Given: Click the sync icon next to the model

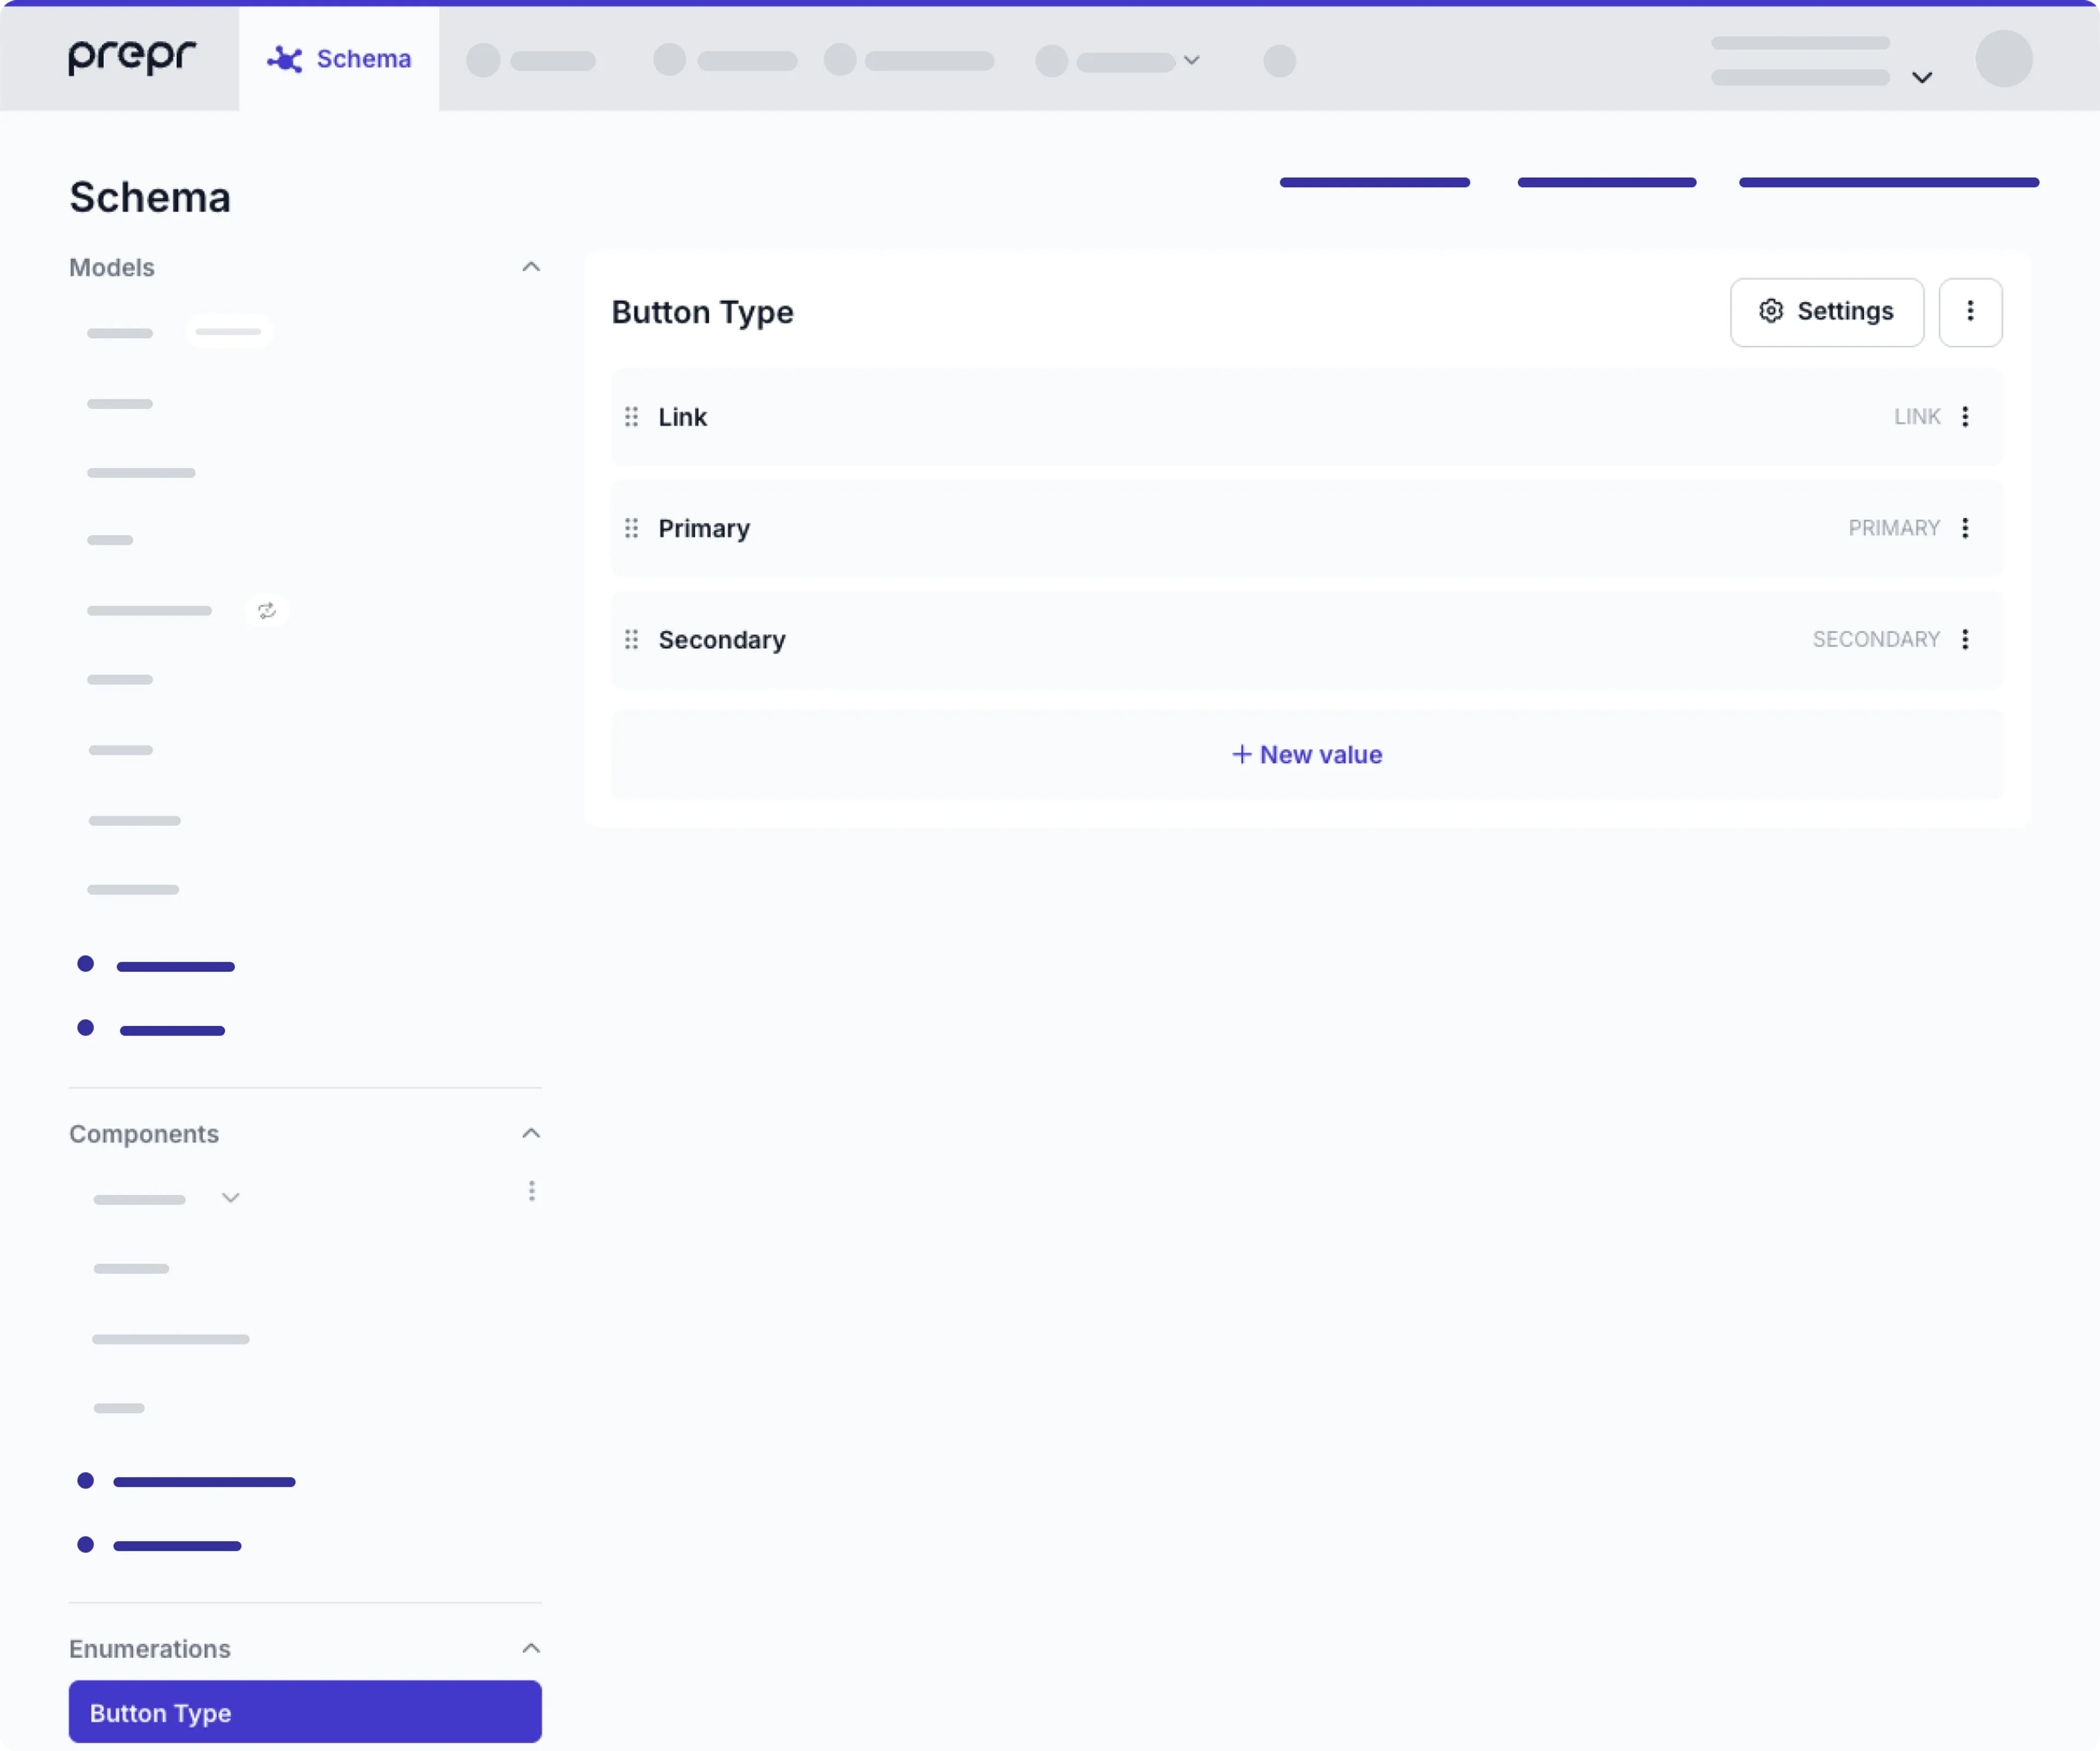Looking at the screenshot, I should (267, 610).
